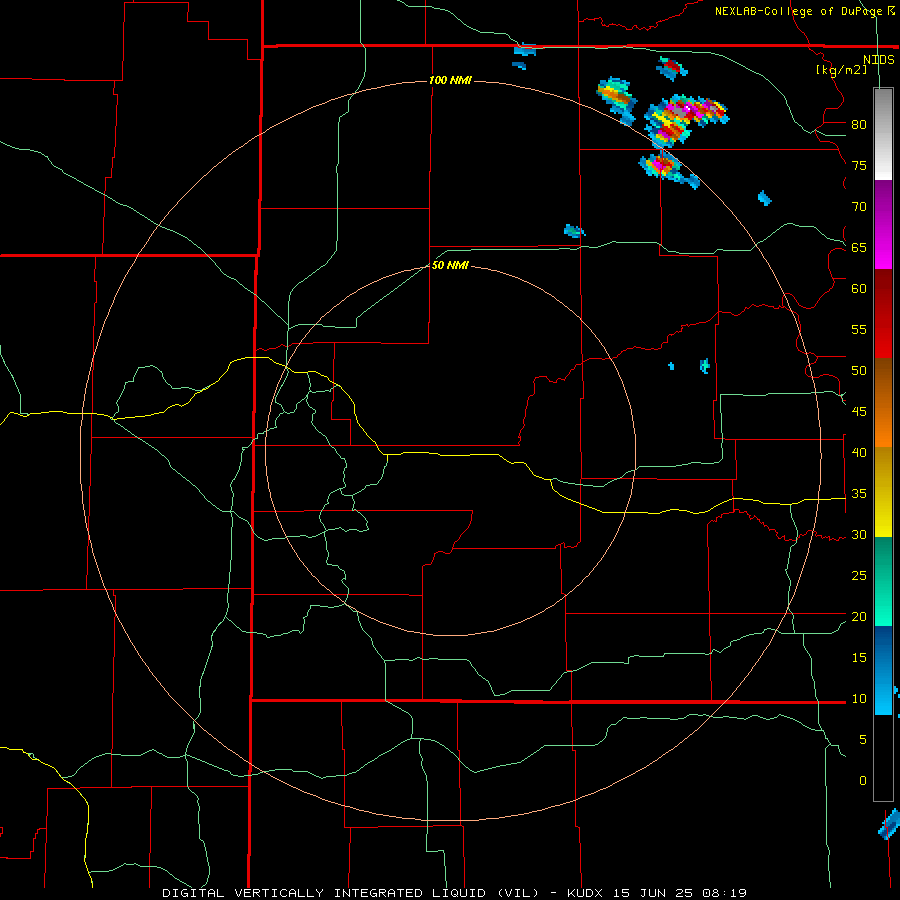Click the "60" value on the color scale
The height and width of the screenshot is (900, 900).
pos(859,289)
